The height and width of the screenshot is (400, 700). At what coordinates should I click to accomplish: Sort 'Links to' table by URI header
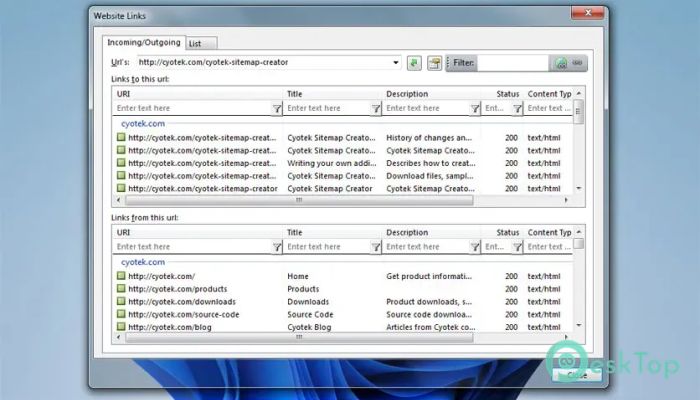pyautogui.click(x=198, y=94)
